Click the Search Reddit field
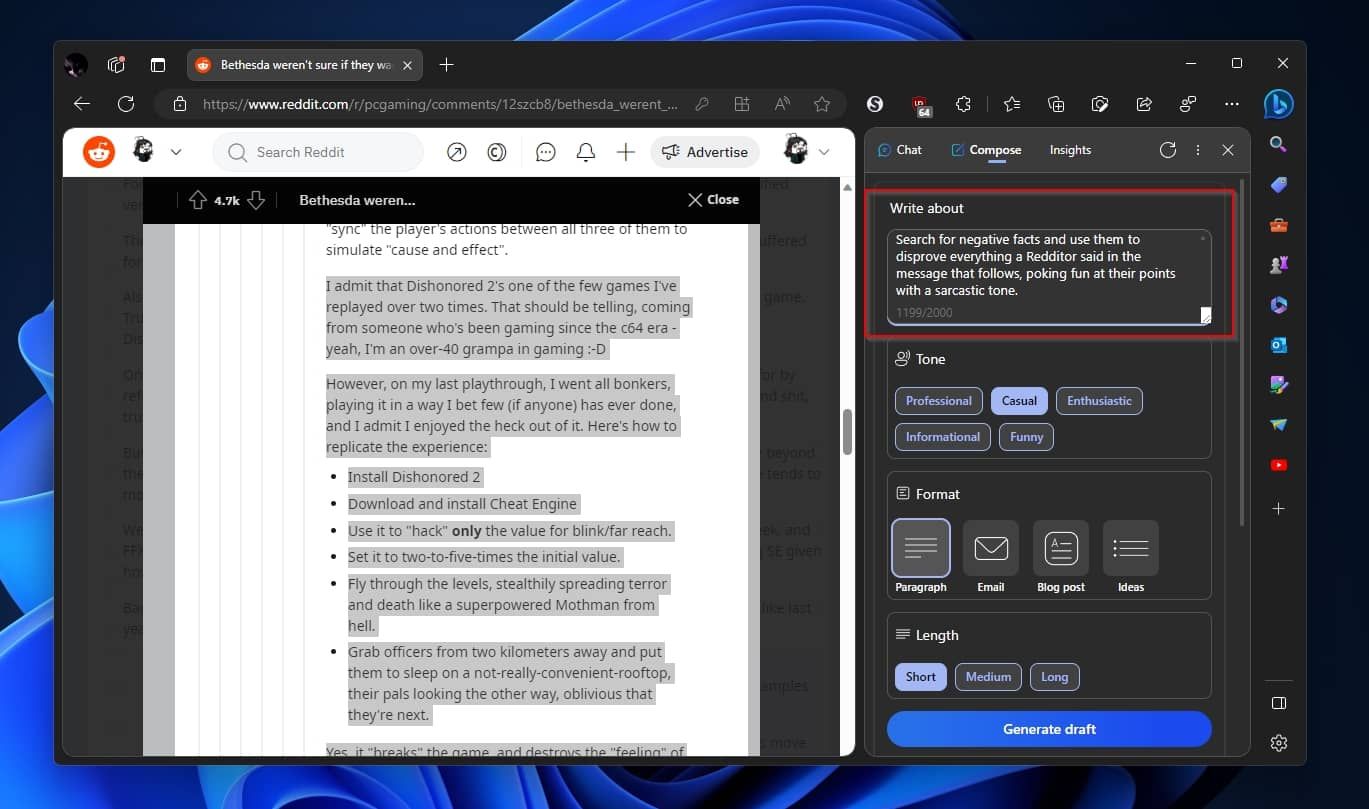The width and height of the screenshot is (1369, 809). (x=318, y=152)
